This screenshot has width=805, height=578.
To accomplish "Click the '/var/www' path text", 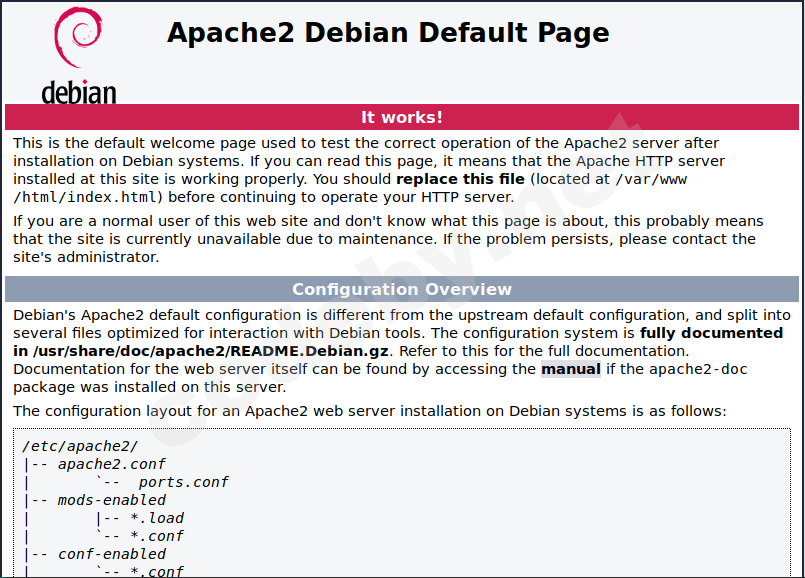I will [651, 179].
